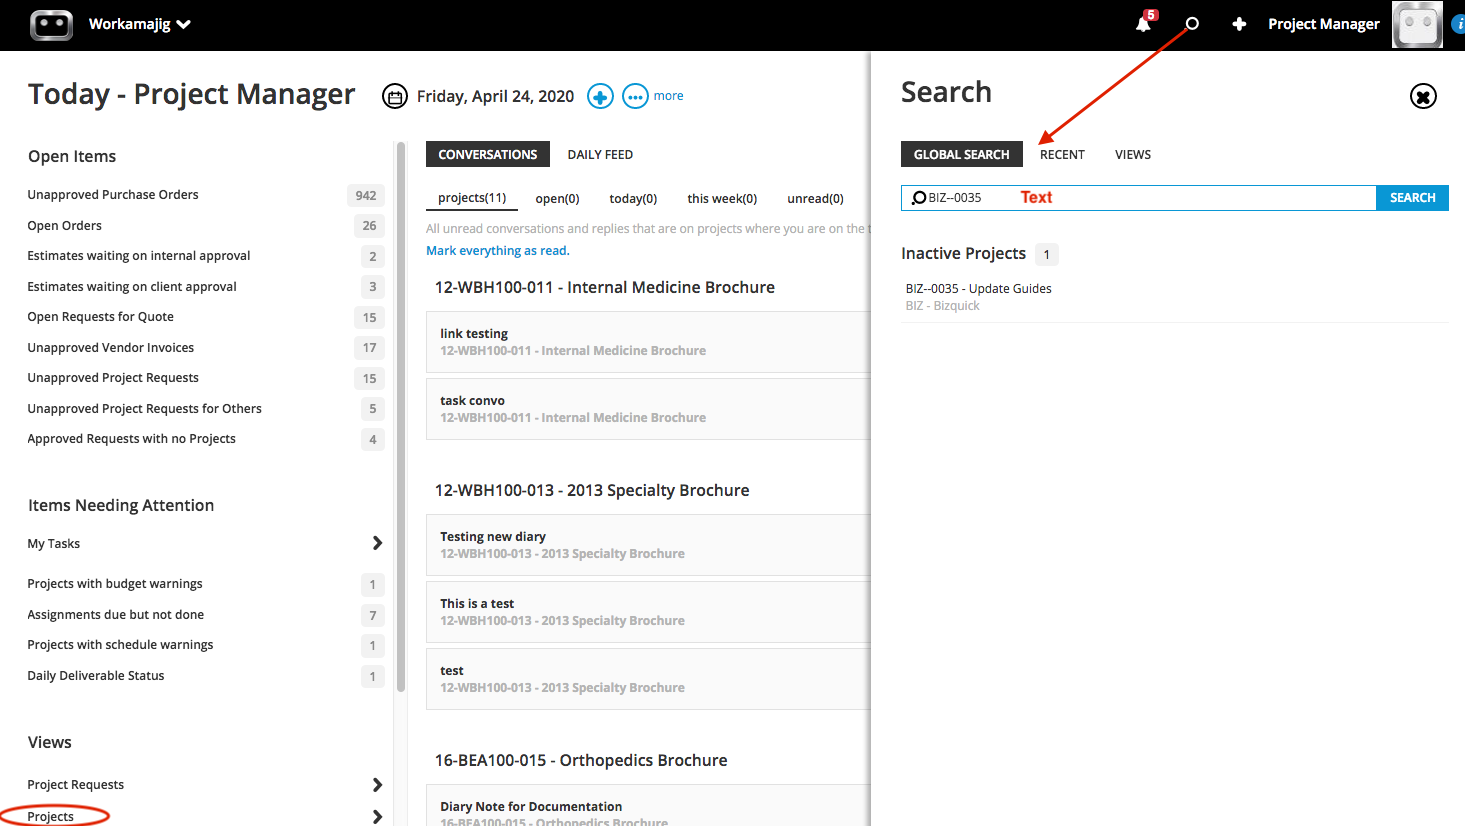The height and width of the screenshot is (826, 1465).
Task: Open Unapproved Project Requests for Others
Action: [x=145, y=409]
